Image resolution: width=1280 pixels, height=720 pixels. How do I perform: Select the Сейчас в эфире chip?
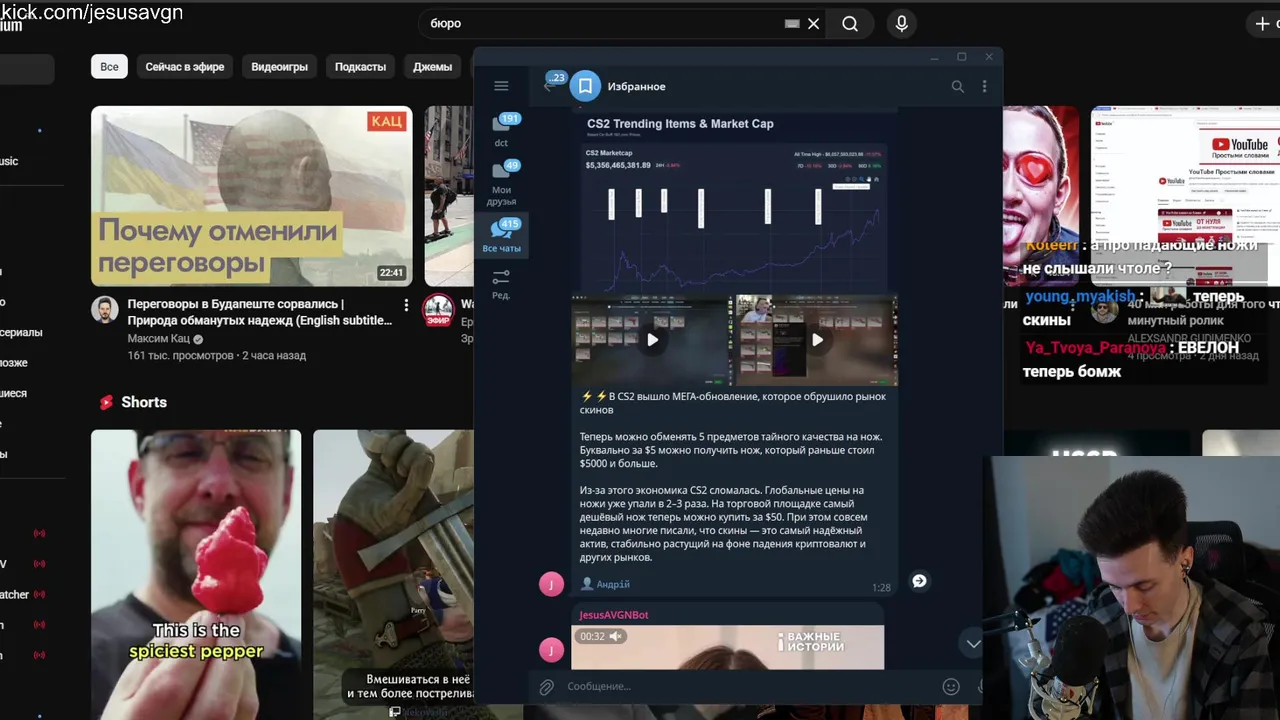(x=185, y=67)
